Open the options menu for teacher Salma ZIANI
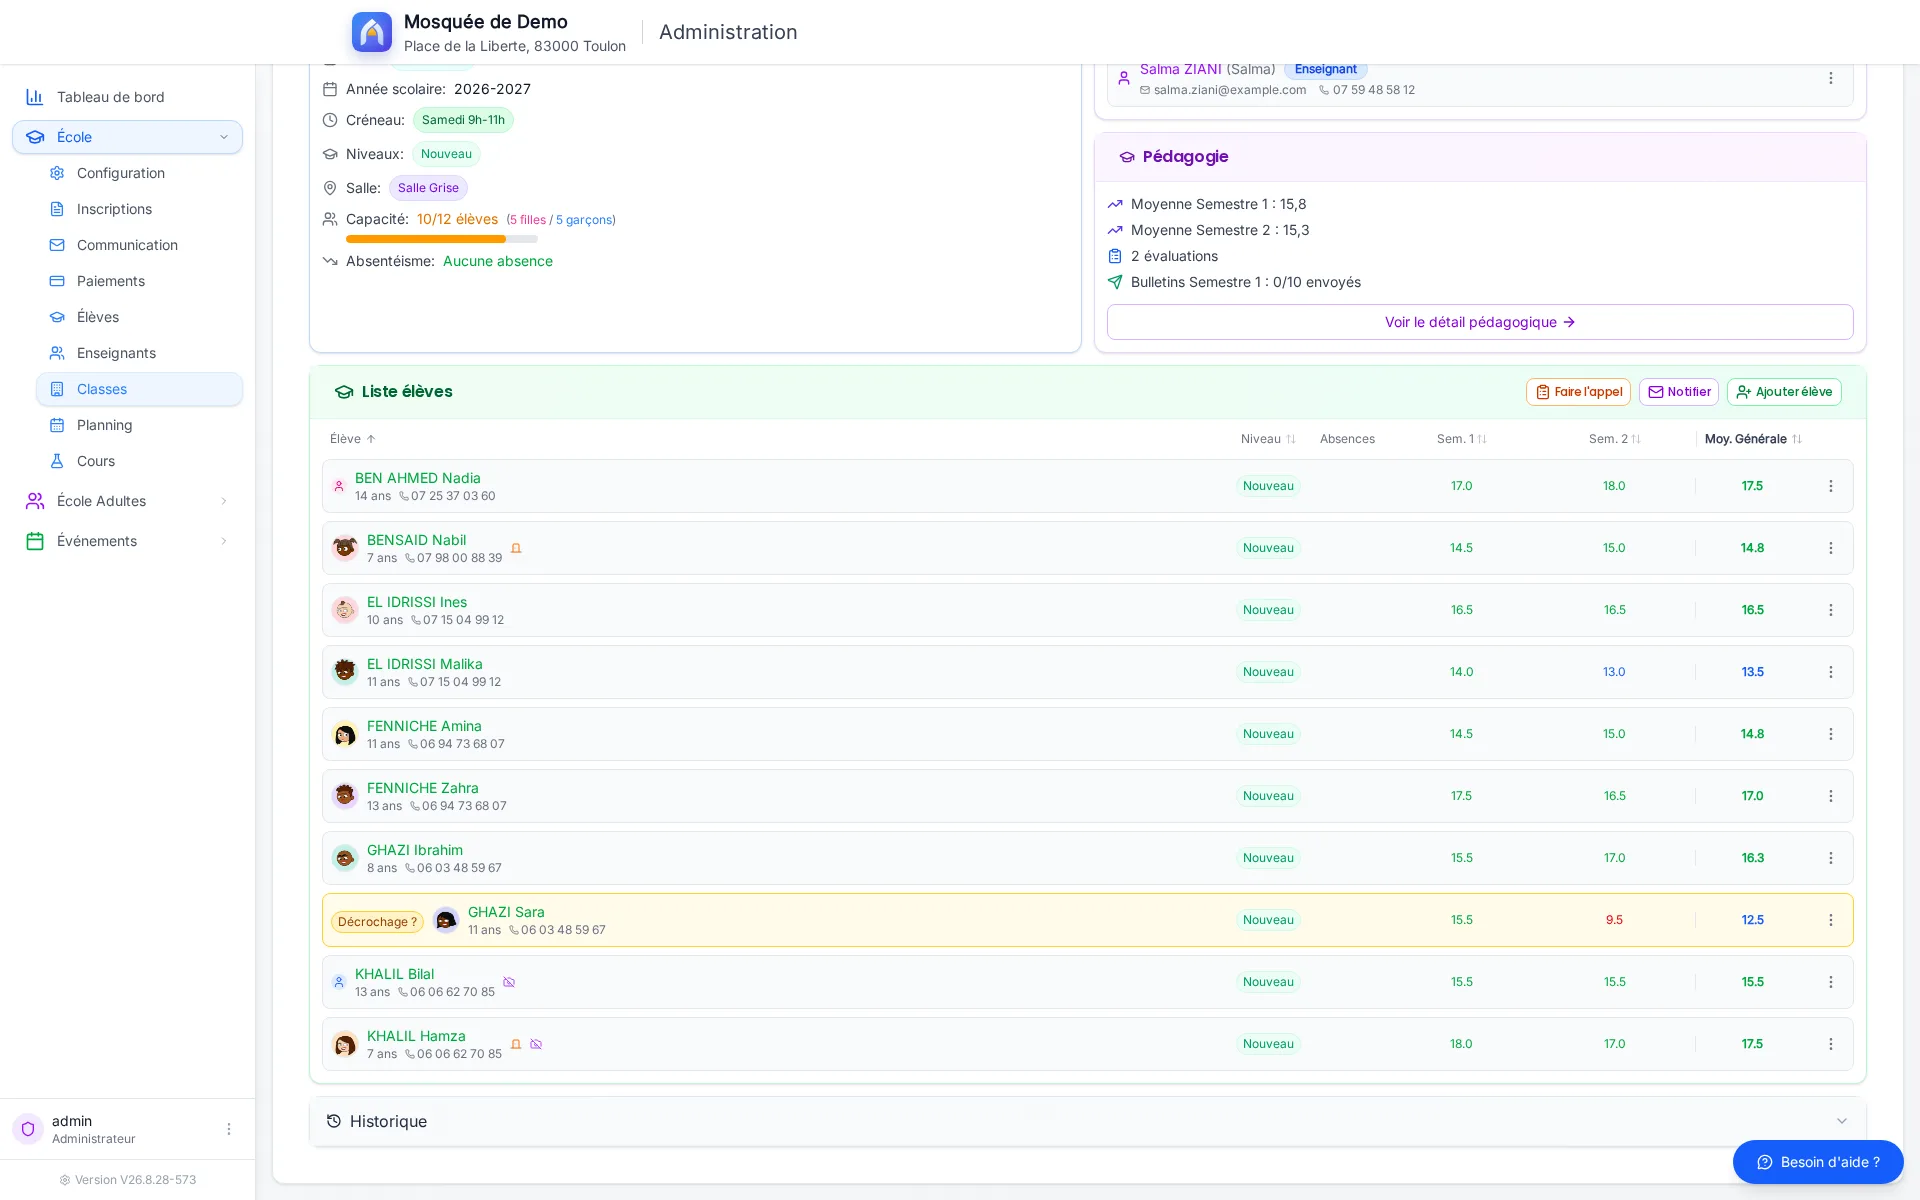1920x1200 pixels. point(1831,78)
